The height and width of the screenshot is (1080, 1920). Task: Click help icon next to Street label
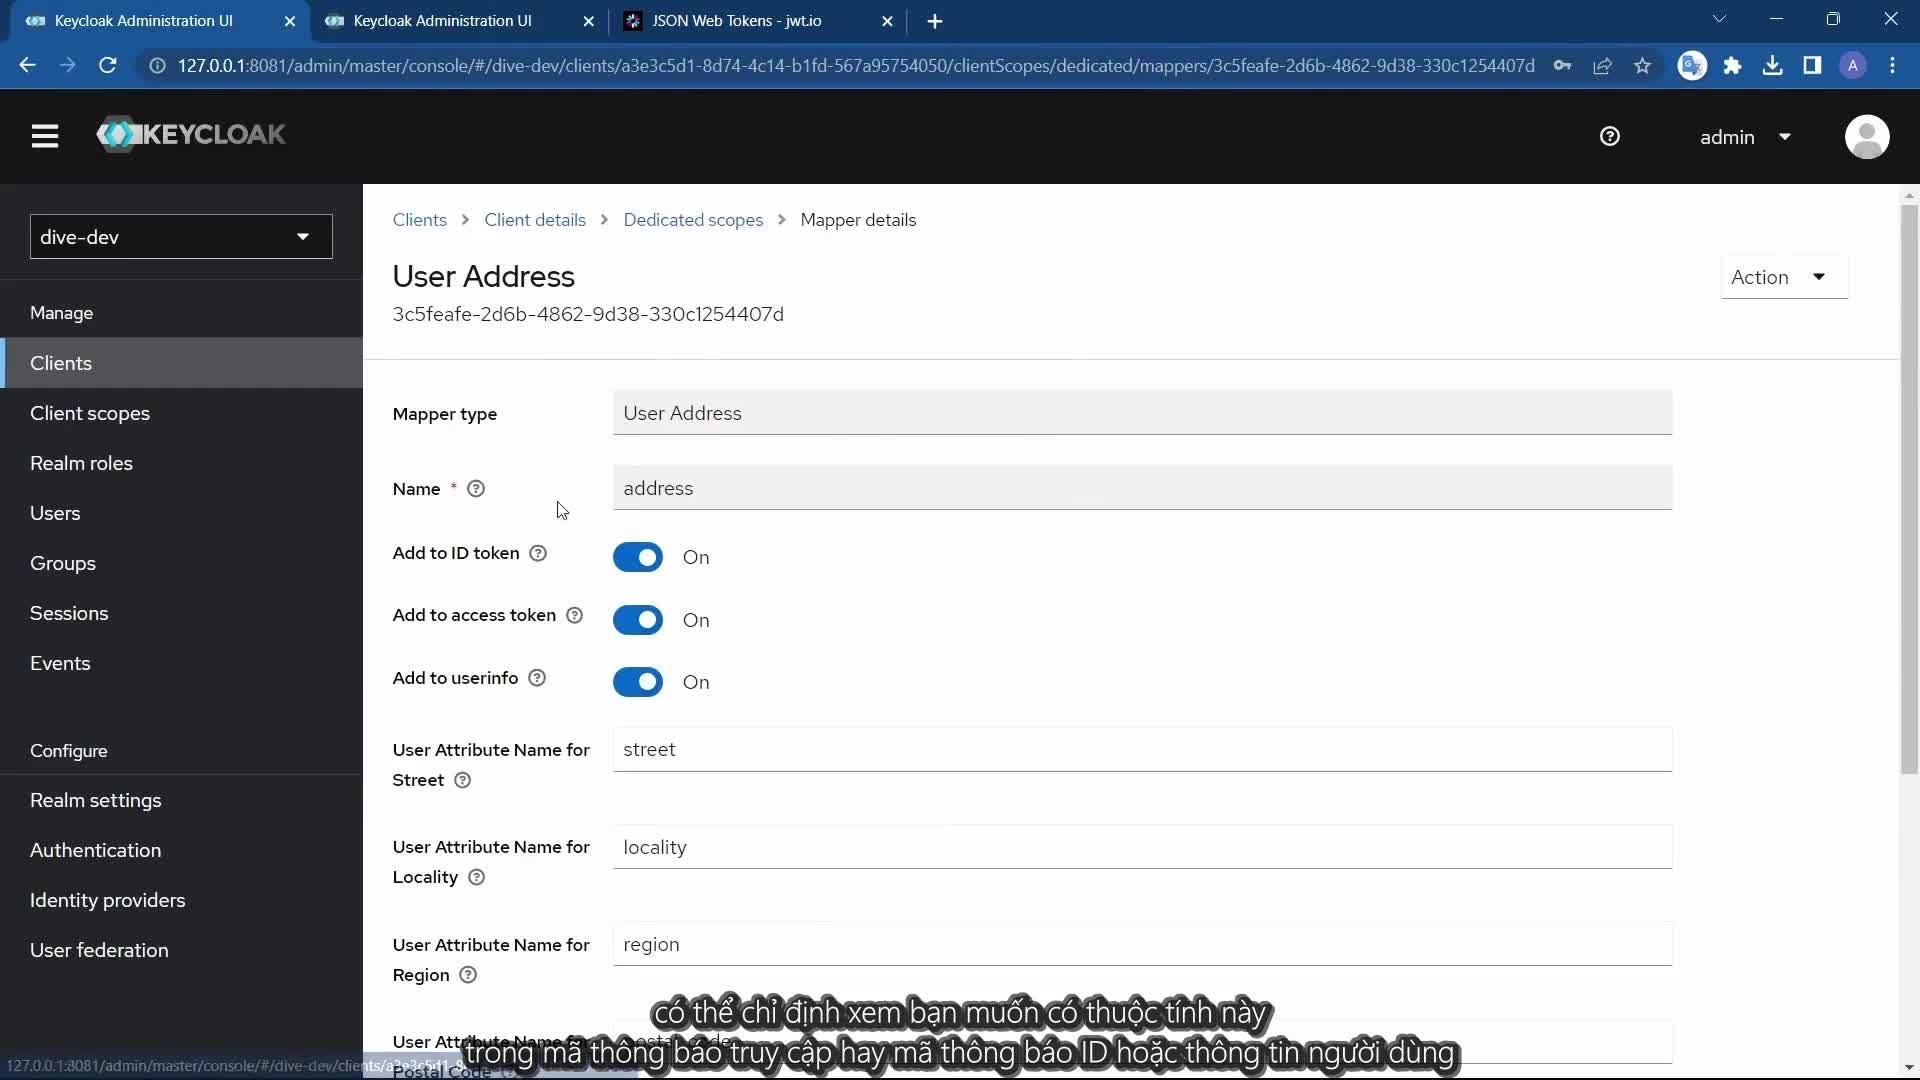(462, 780)
